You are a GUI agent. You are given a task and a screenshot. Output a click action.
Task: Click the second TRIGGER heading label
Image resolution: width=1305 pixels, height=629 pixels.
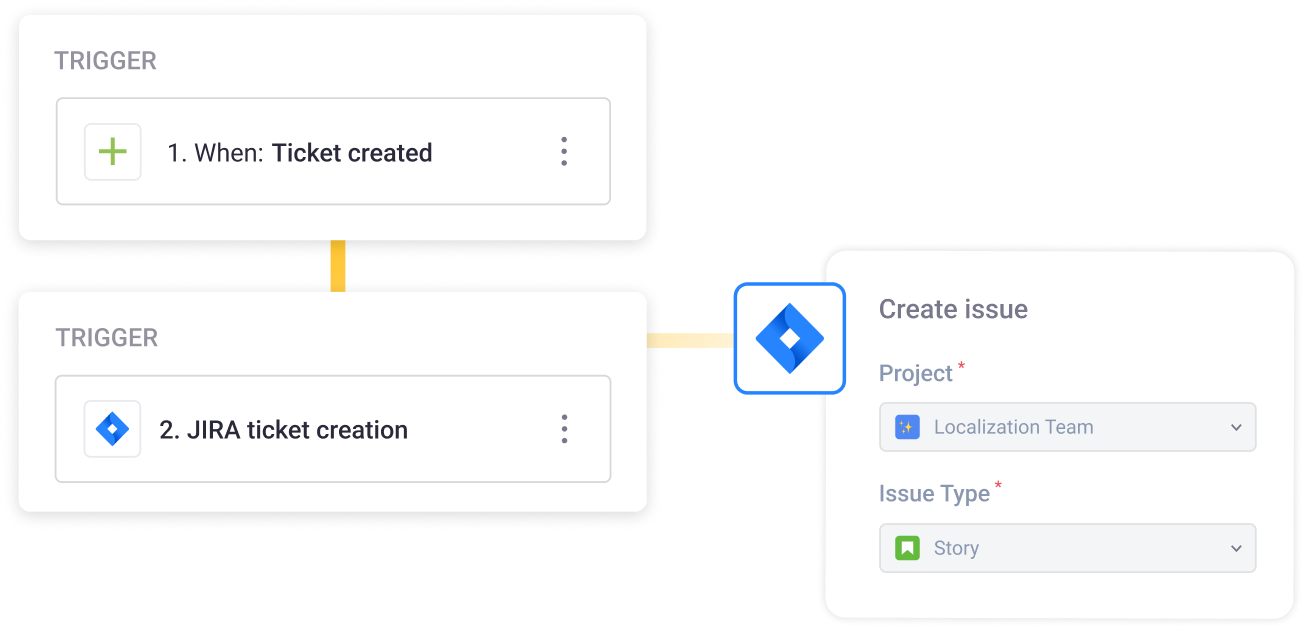coord(106,338)
